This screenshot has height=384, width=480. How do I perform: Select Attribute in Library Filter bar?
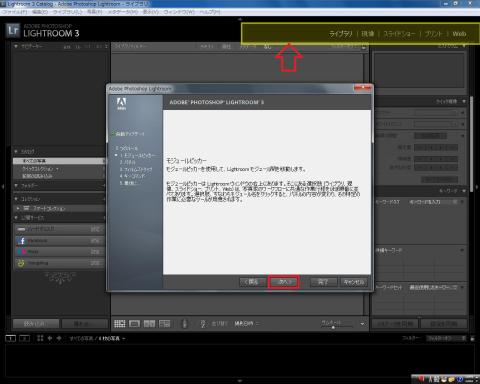tap(226, 47)
